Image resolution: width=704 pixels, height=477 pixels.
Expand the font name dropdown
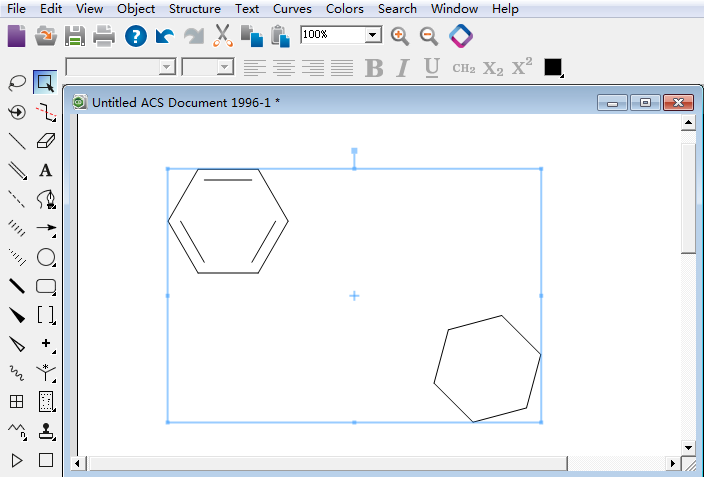click(x=167, y=68)
